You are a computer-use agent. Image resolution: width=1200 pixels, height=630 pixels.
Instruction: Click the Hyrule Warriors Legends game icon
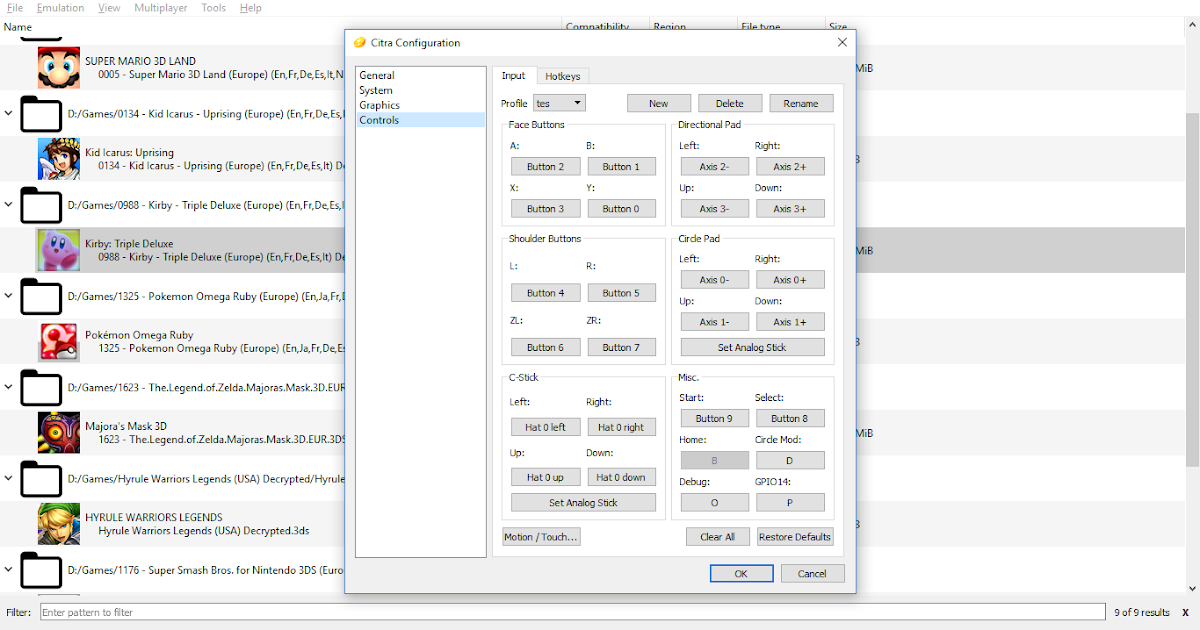tap(59, 523)
